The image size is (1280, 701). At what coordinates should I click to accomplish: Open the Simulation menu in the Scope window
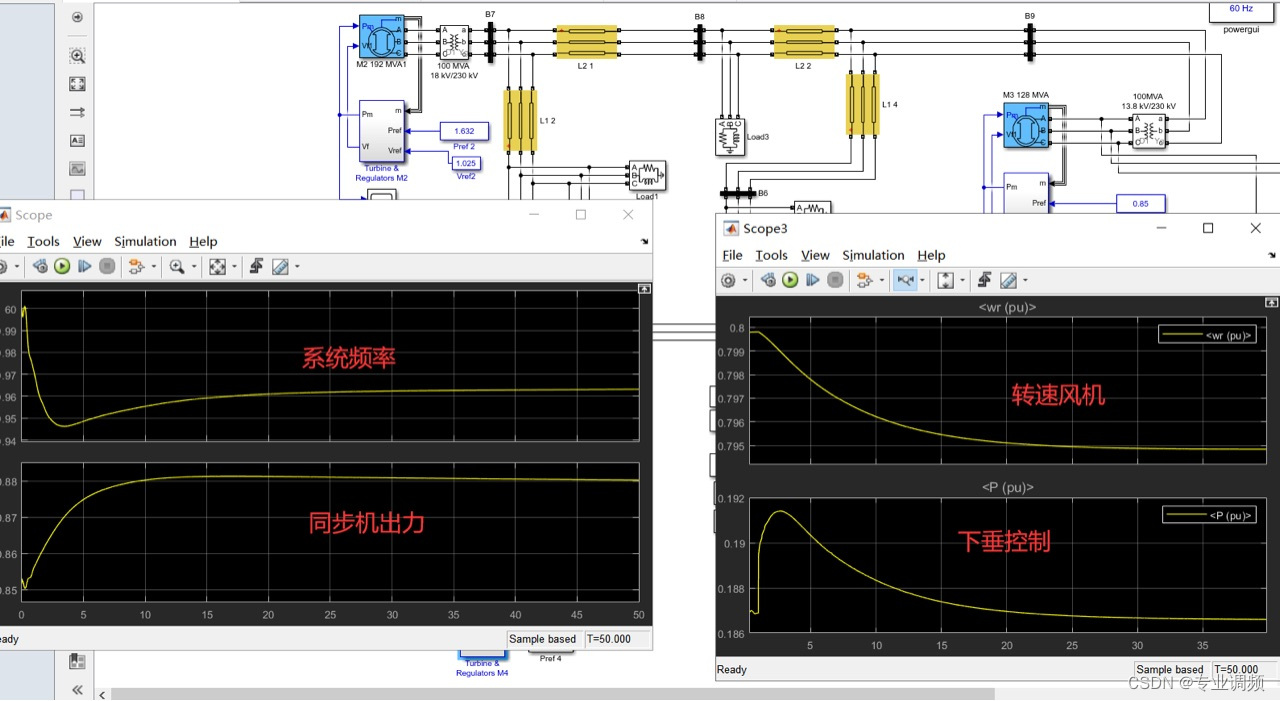coord(145,241)
